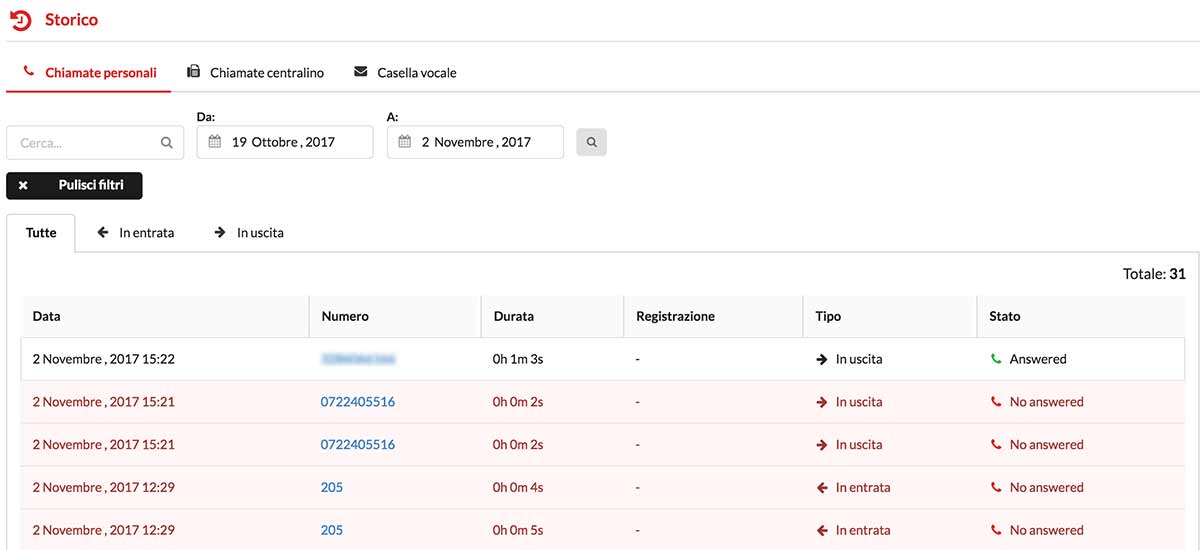The width and height of the screenshot is (1200, 550).
Task: Click first 0722405516 number link
Action: tap(357, 402)
